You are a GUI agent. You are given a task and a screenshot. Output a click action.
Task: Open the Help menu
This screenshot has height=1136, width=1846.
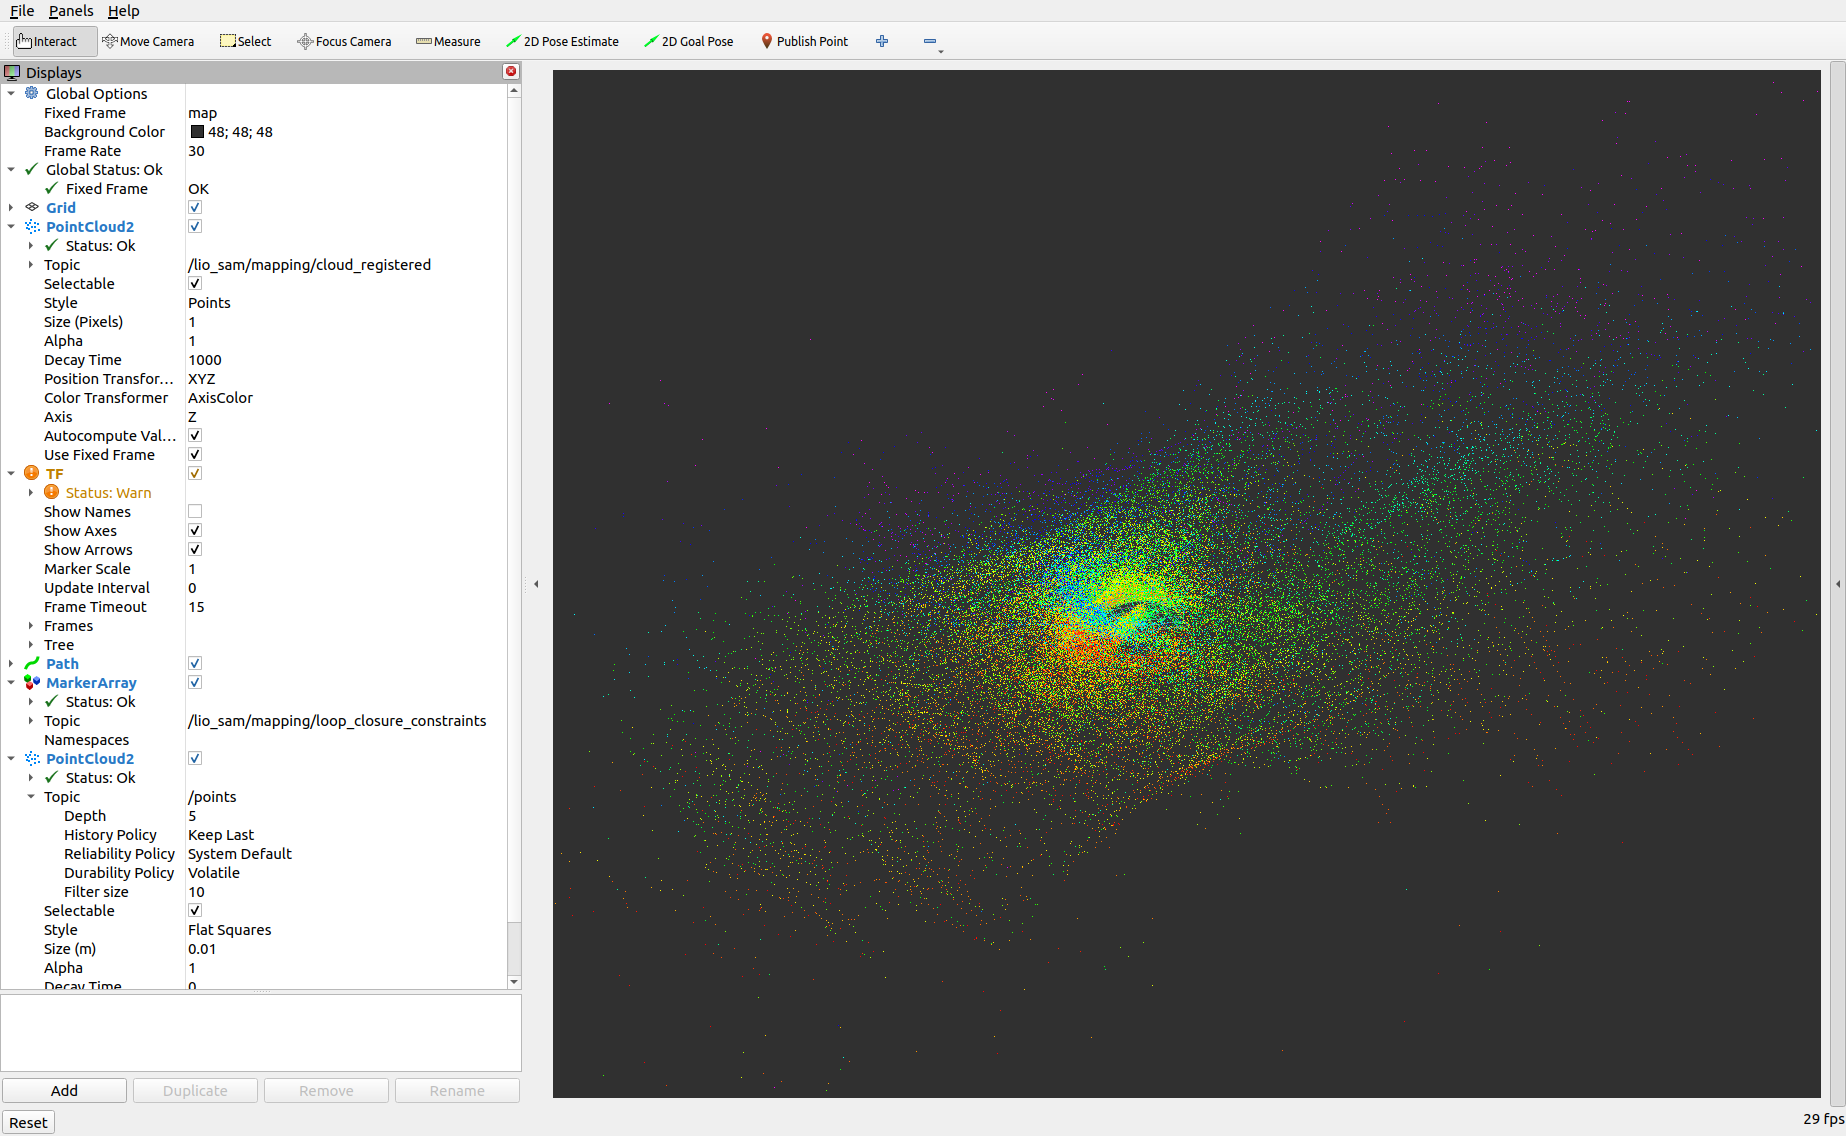click(123, 11)
